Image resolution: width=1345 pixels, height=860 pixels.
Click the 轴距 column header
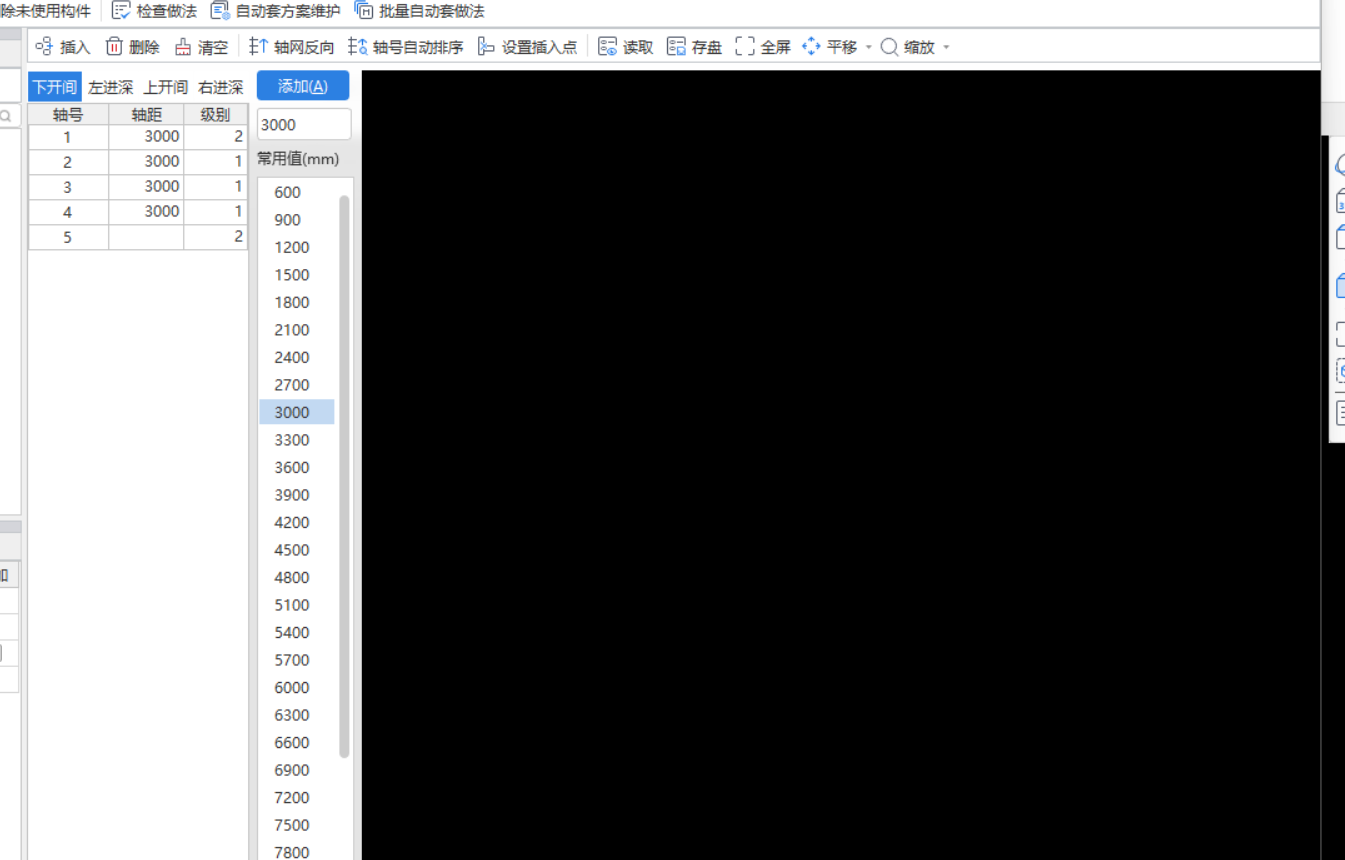(146, 114)
